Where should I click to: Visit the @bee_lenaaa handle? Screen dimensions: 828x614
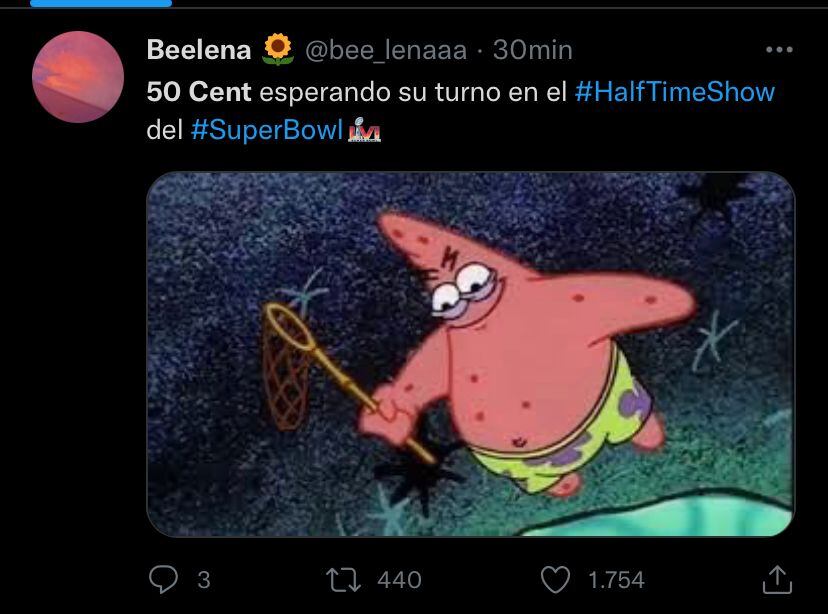[x=385, y=48]
